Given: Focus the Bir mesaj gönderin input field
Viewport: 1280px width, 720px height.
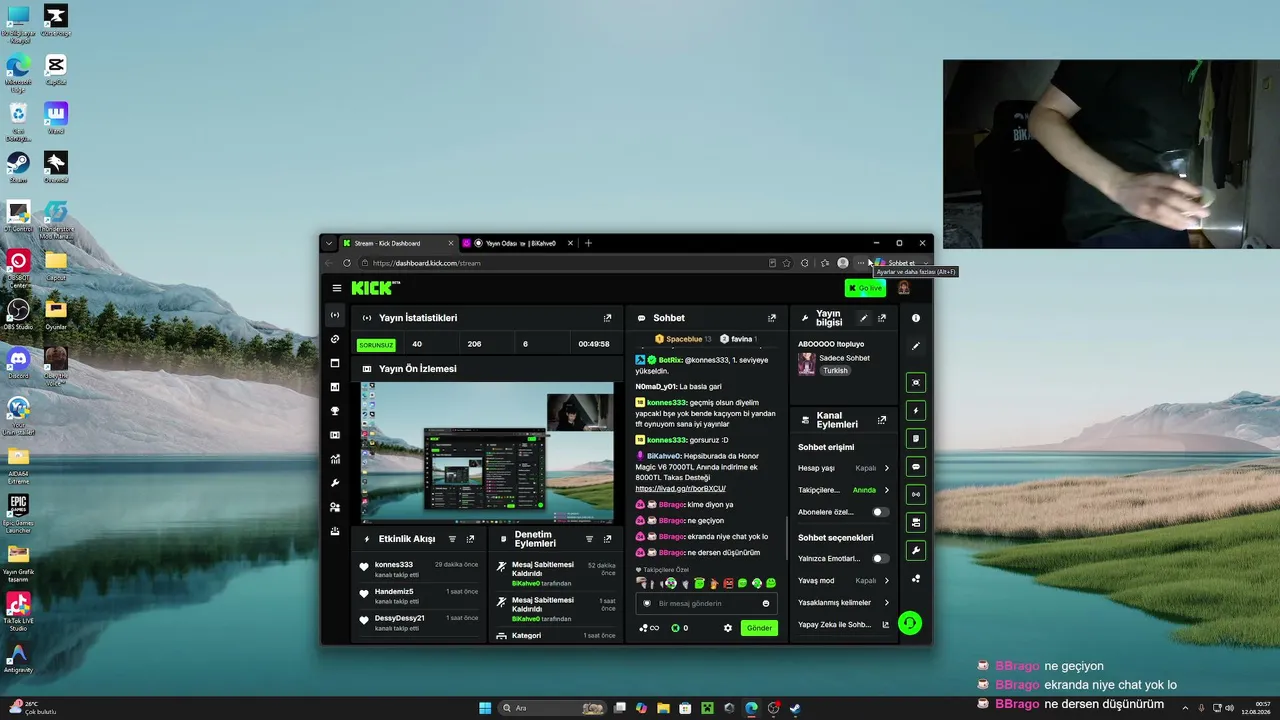Looking at the screenshot, I should click(706, 603).
